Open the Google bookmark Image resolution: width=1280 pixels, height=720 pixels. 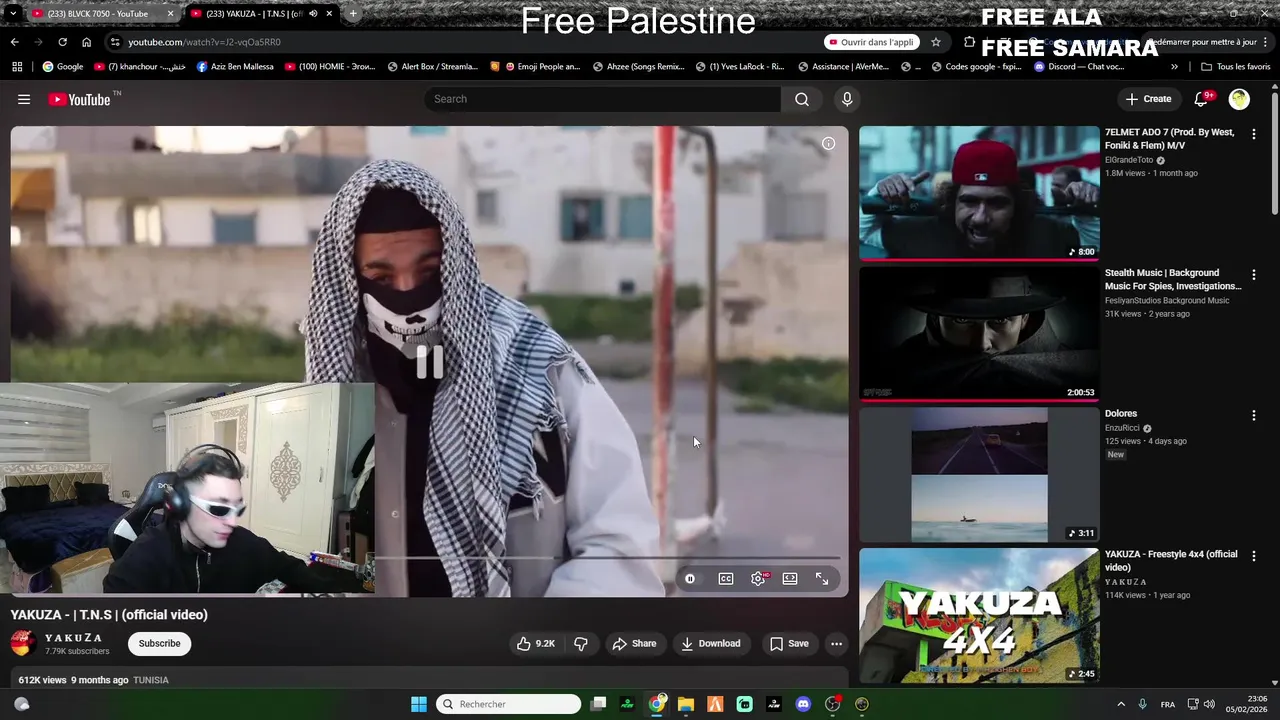62,67
